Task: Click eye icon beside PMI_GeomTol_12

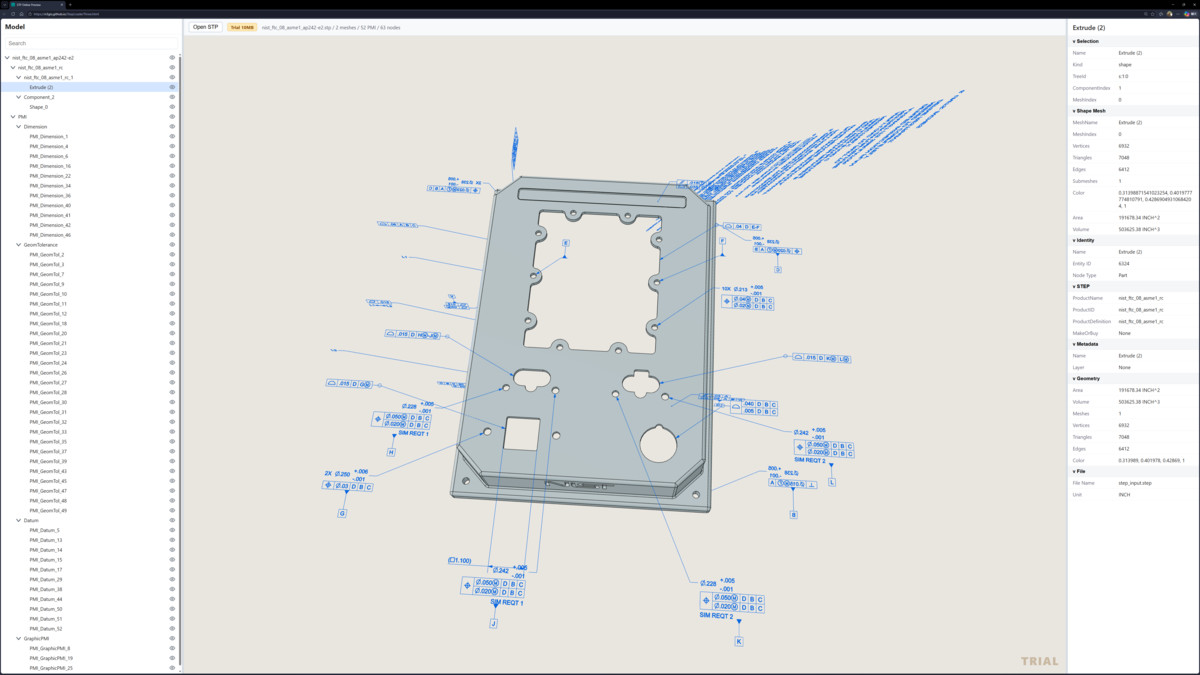Action: 172,314
